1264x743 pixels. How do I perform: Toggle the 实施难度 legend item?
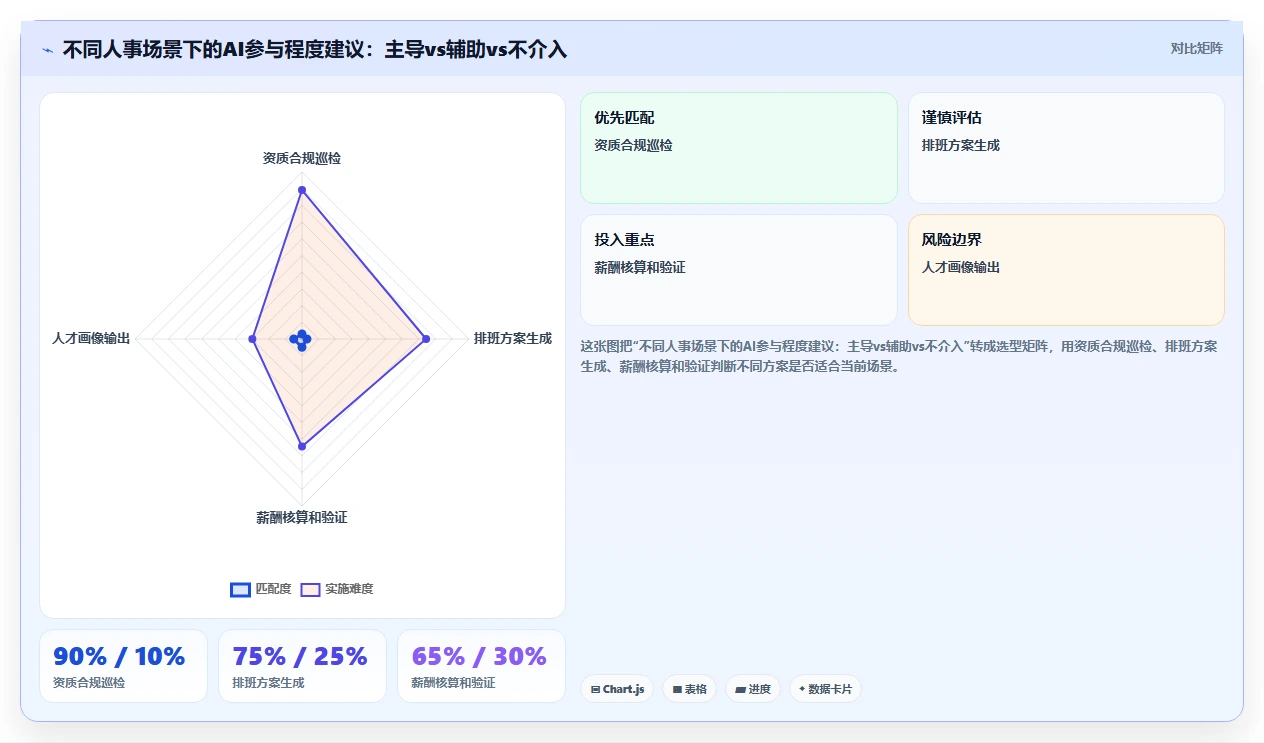337,589
